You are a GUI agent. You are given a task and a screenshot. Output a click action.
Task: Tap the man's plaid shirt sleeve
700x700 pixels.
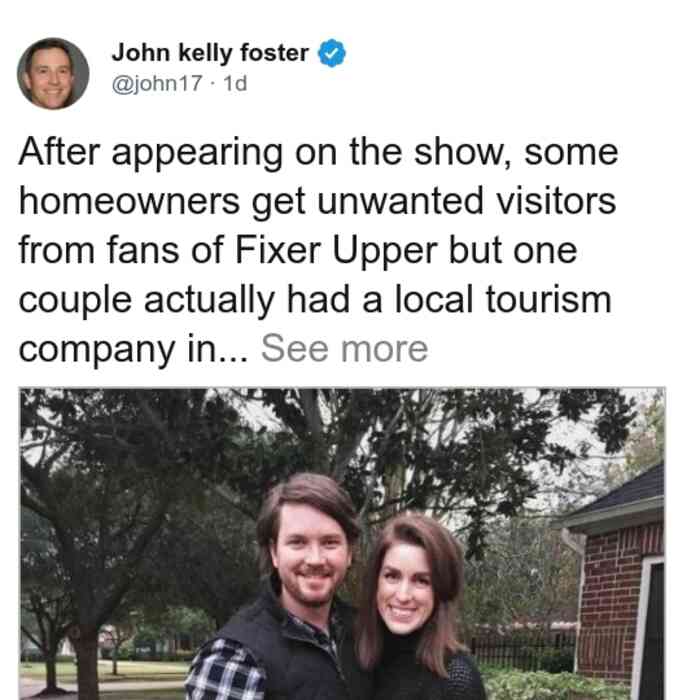(225, 670)
